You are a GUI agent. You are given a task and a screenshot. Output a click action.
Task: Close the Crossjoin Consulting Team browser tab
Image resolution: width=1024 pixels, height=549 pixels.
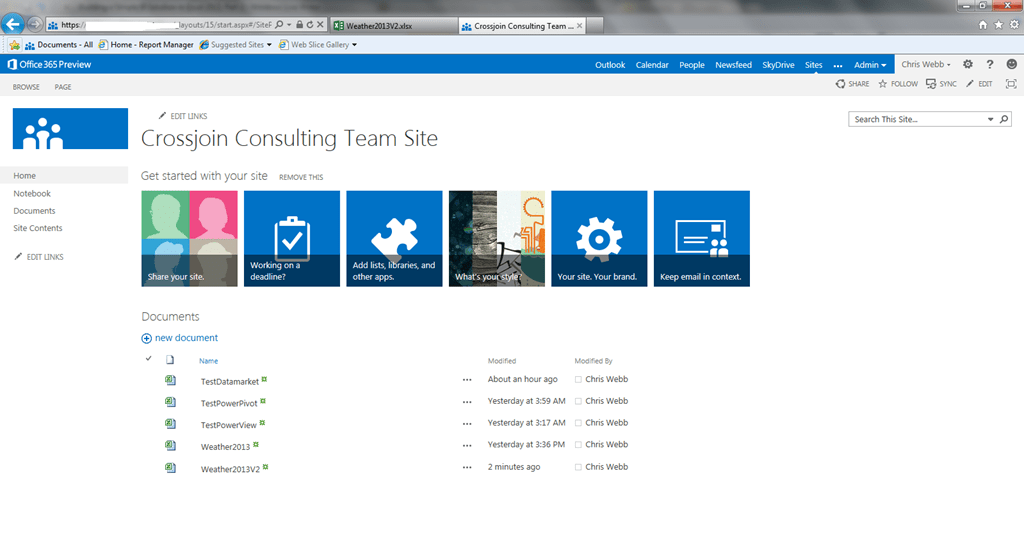pyautogui.click(x=579, y=25)
